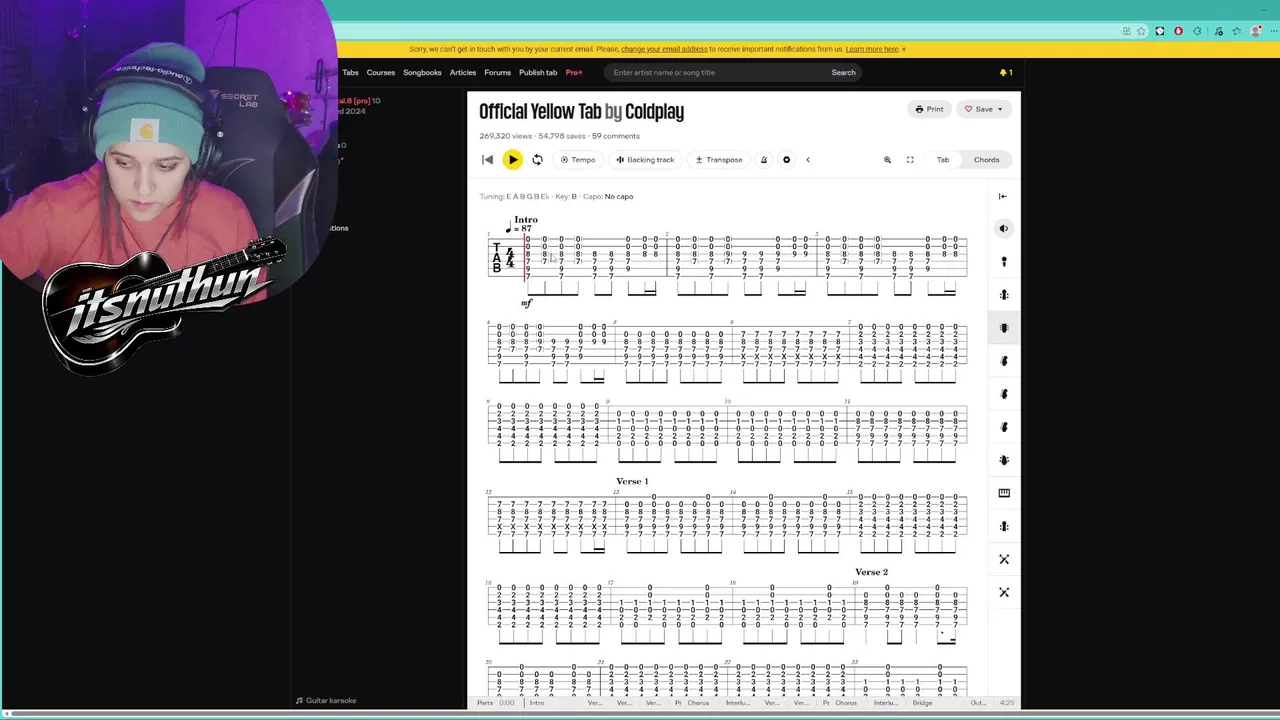The height and width of the screenshot is (720, 1280).
Task: Open the Learn more here link
Action: 872,49
